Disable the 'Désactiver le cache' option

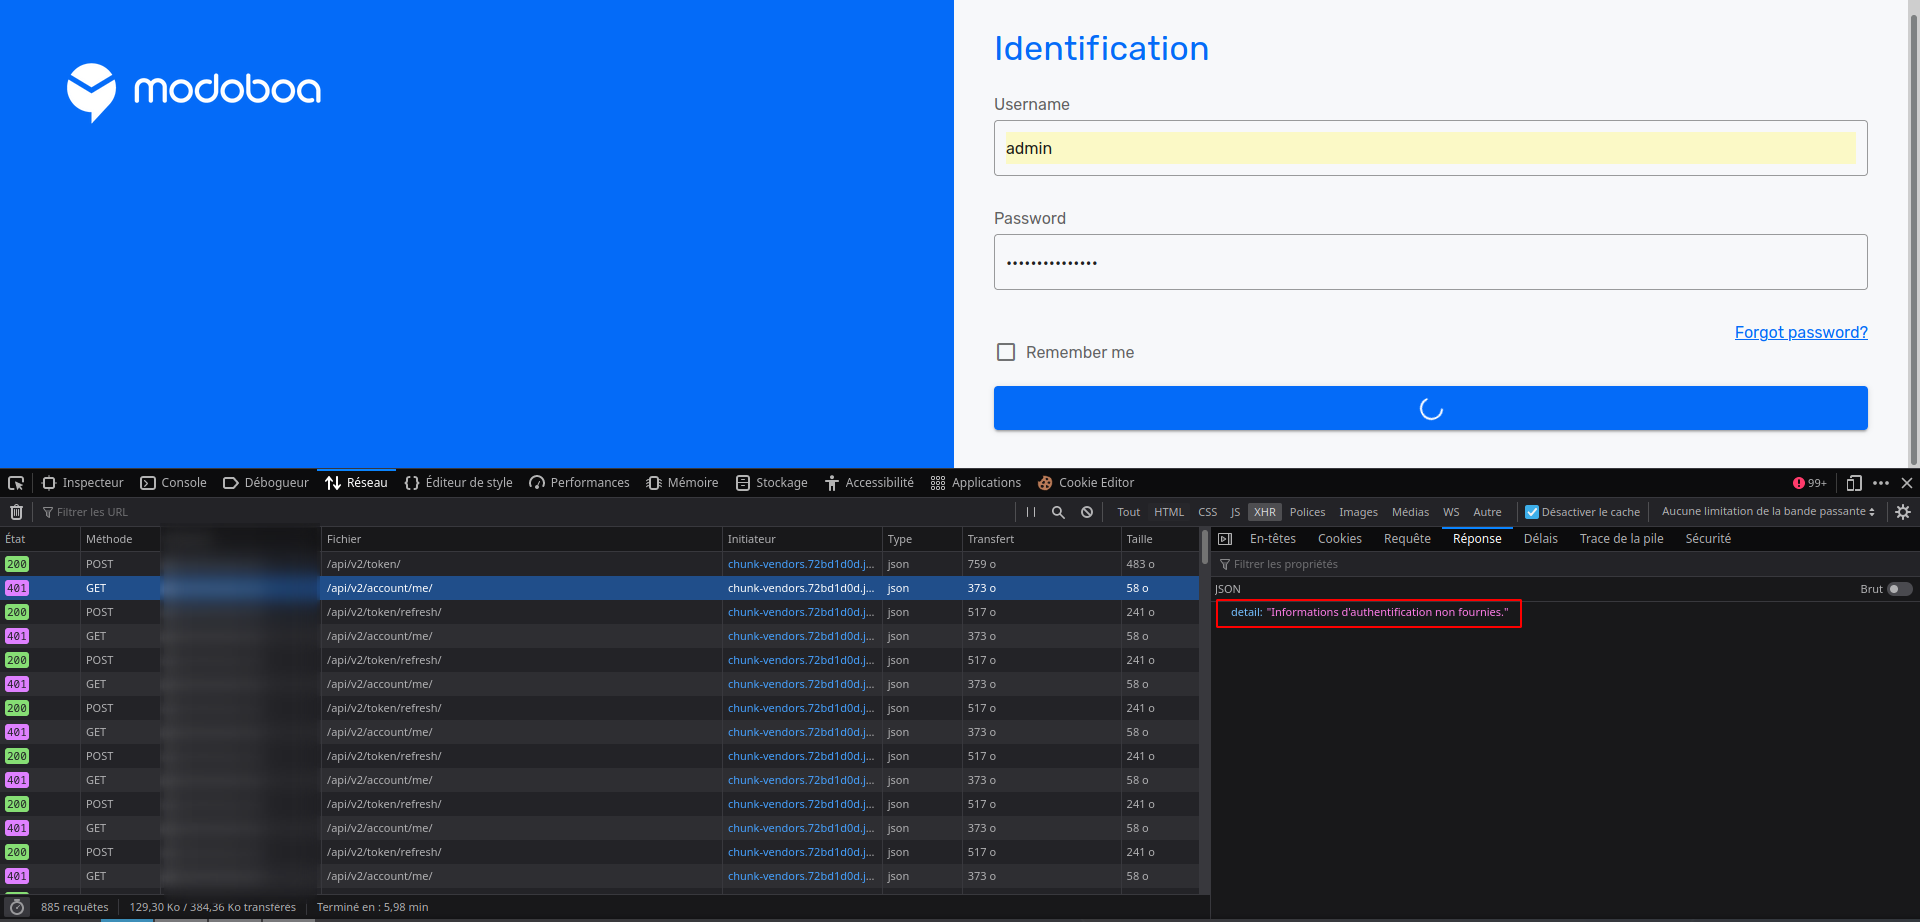click(1532, 511)
